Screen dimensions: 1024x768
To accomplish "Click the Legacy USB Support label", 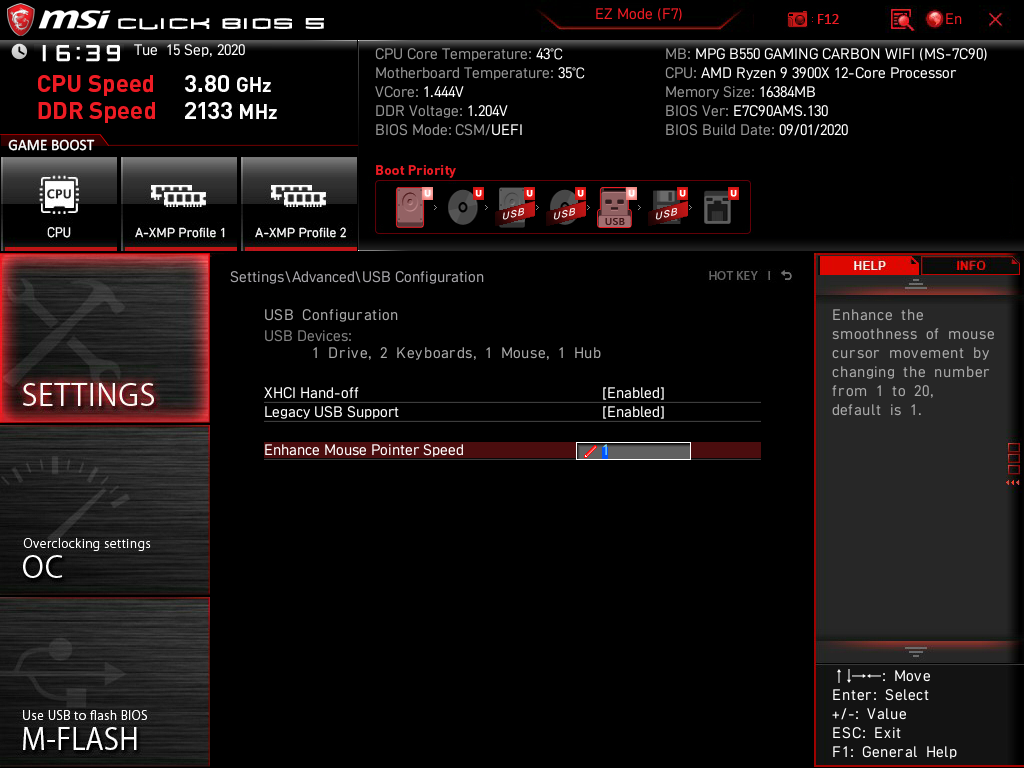I will pos(331,412).
